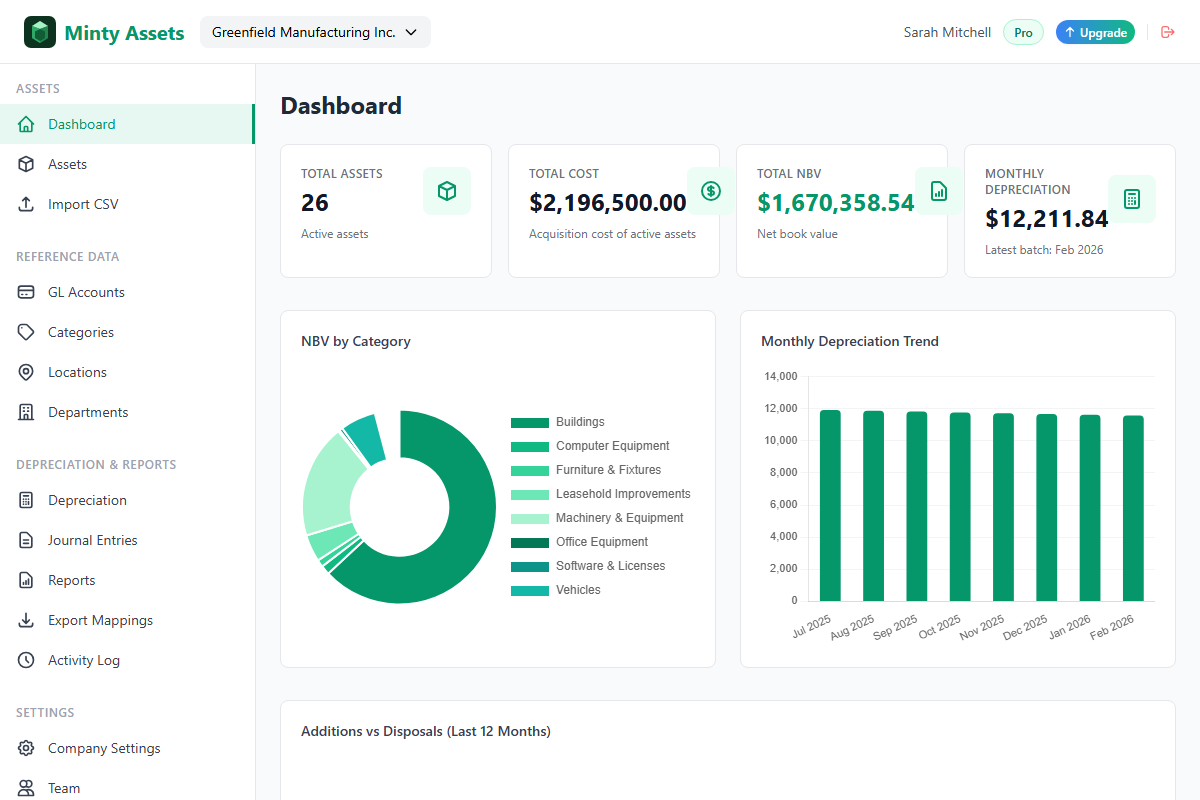Screen dimensions: 1200x800
Task: Click the Leasehold Improvements legend entry
Action: pos(601,494)
